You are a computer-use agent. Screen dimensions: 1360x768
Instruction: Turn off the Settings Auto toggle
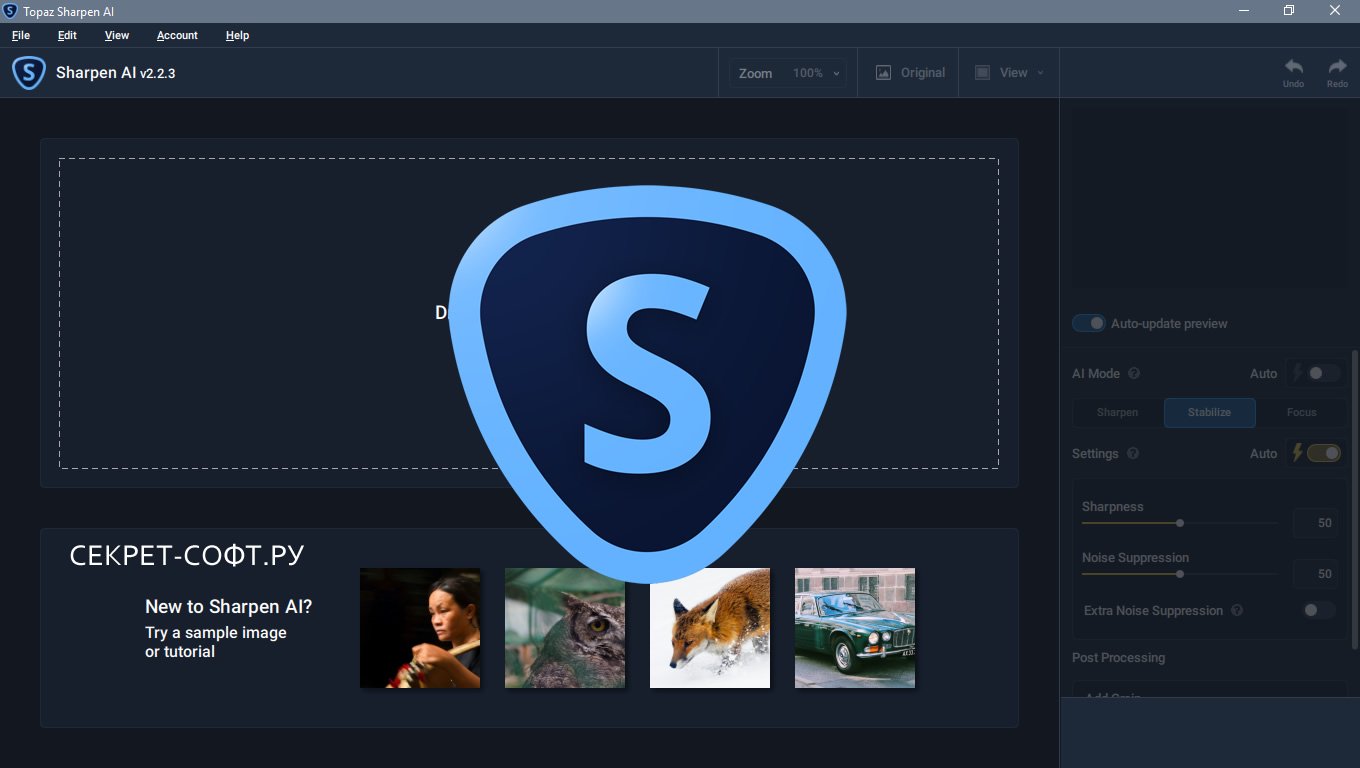[x=1323, y=453]
